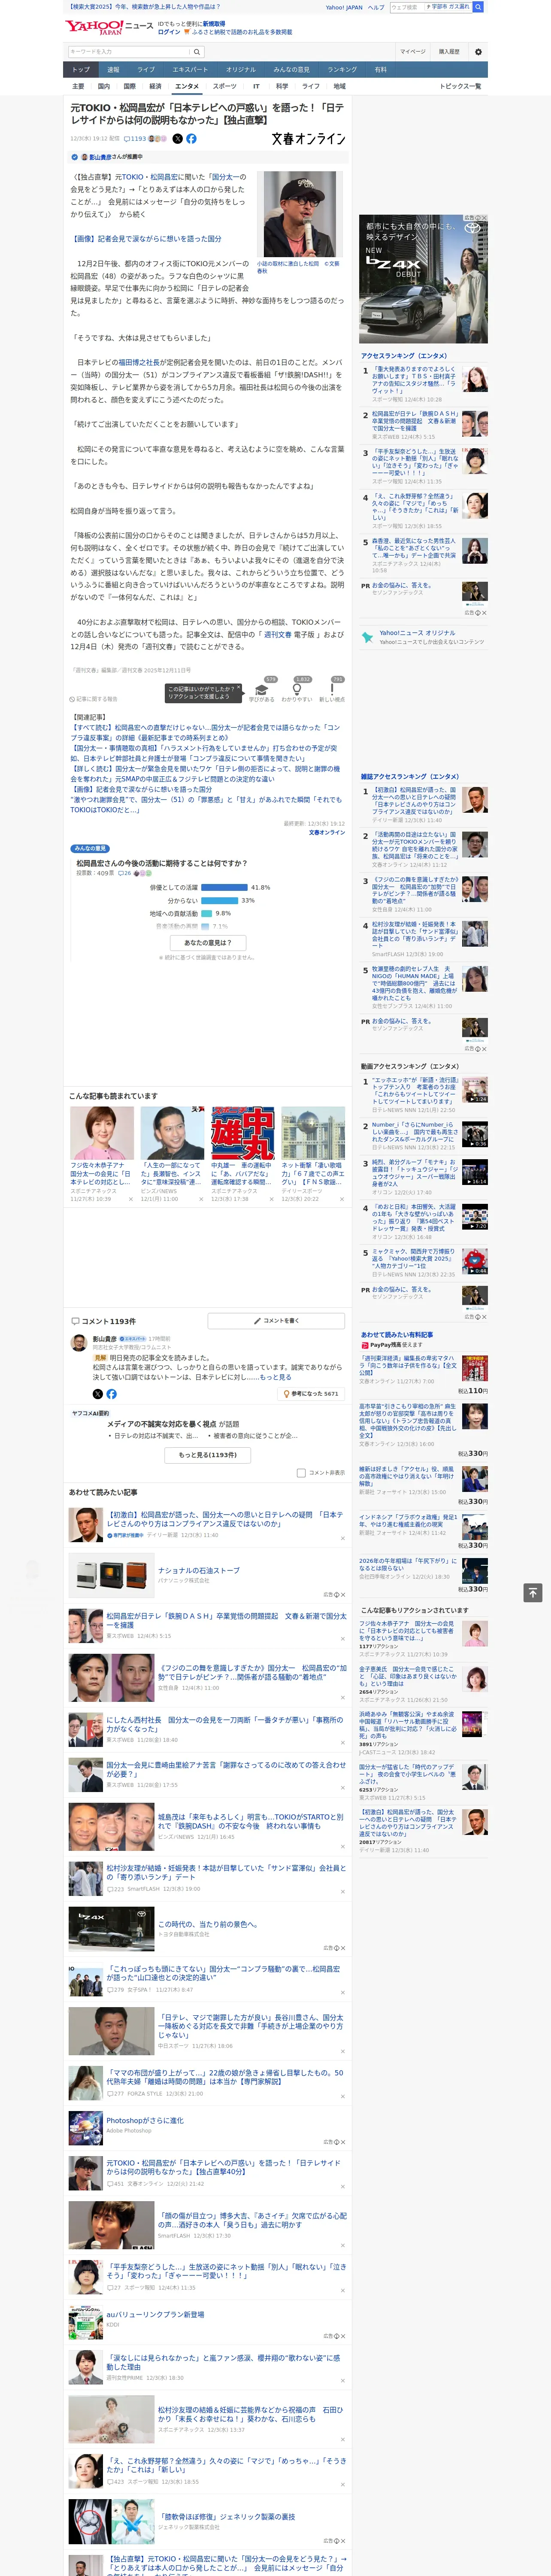
Task: Dismiss the フジ佐々木恭子アナ recommended card
Action: (x=131, y=1199)
